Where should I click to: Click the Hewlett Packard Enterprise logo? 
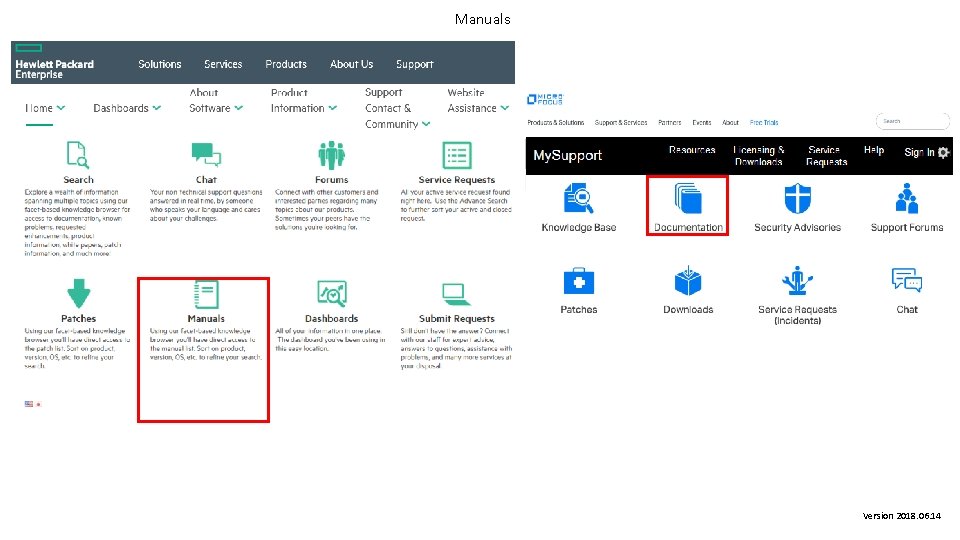pyautogui.click(x=54, y=62)
